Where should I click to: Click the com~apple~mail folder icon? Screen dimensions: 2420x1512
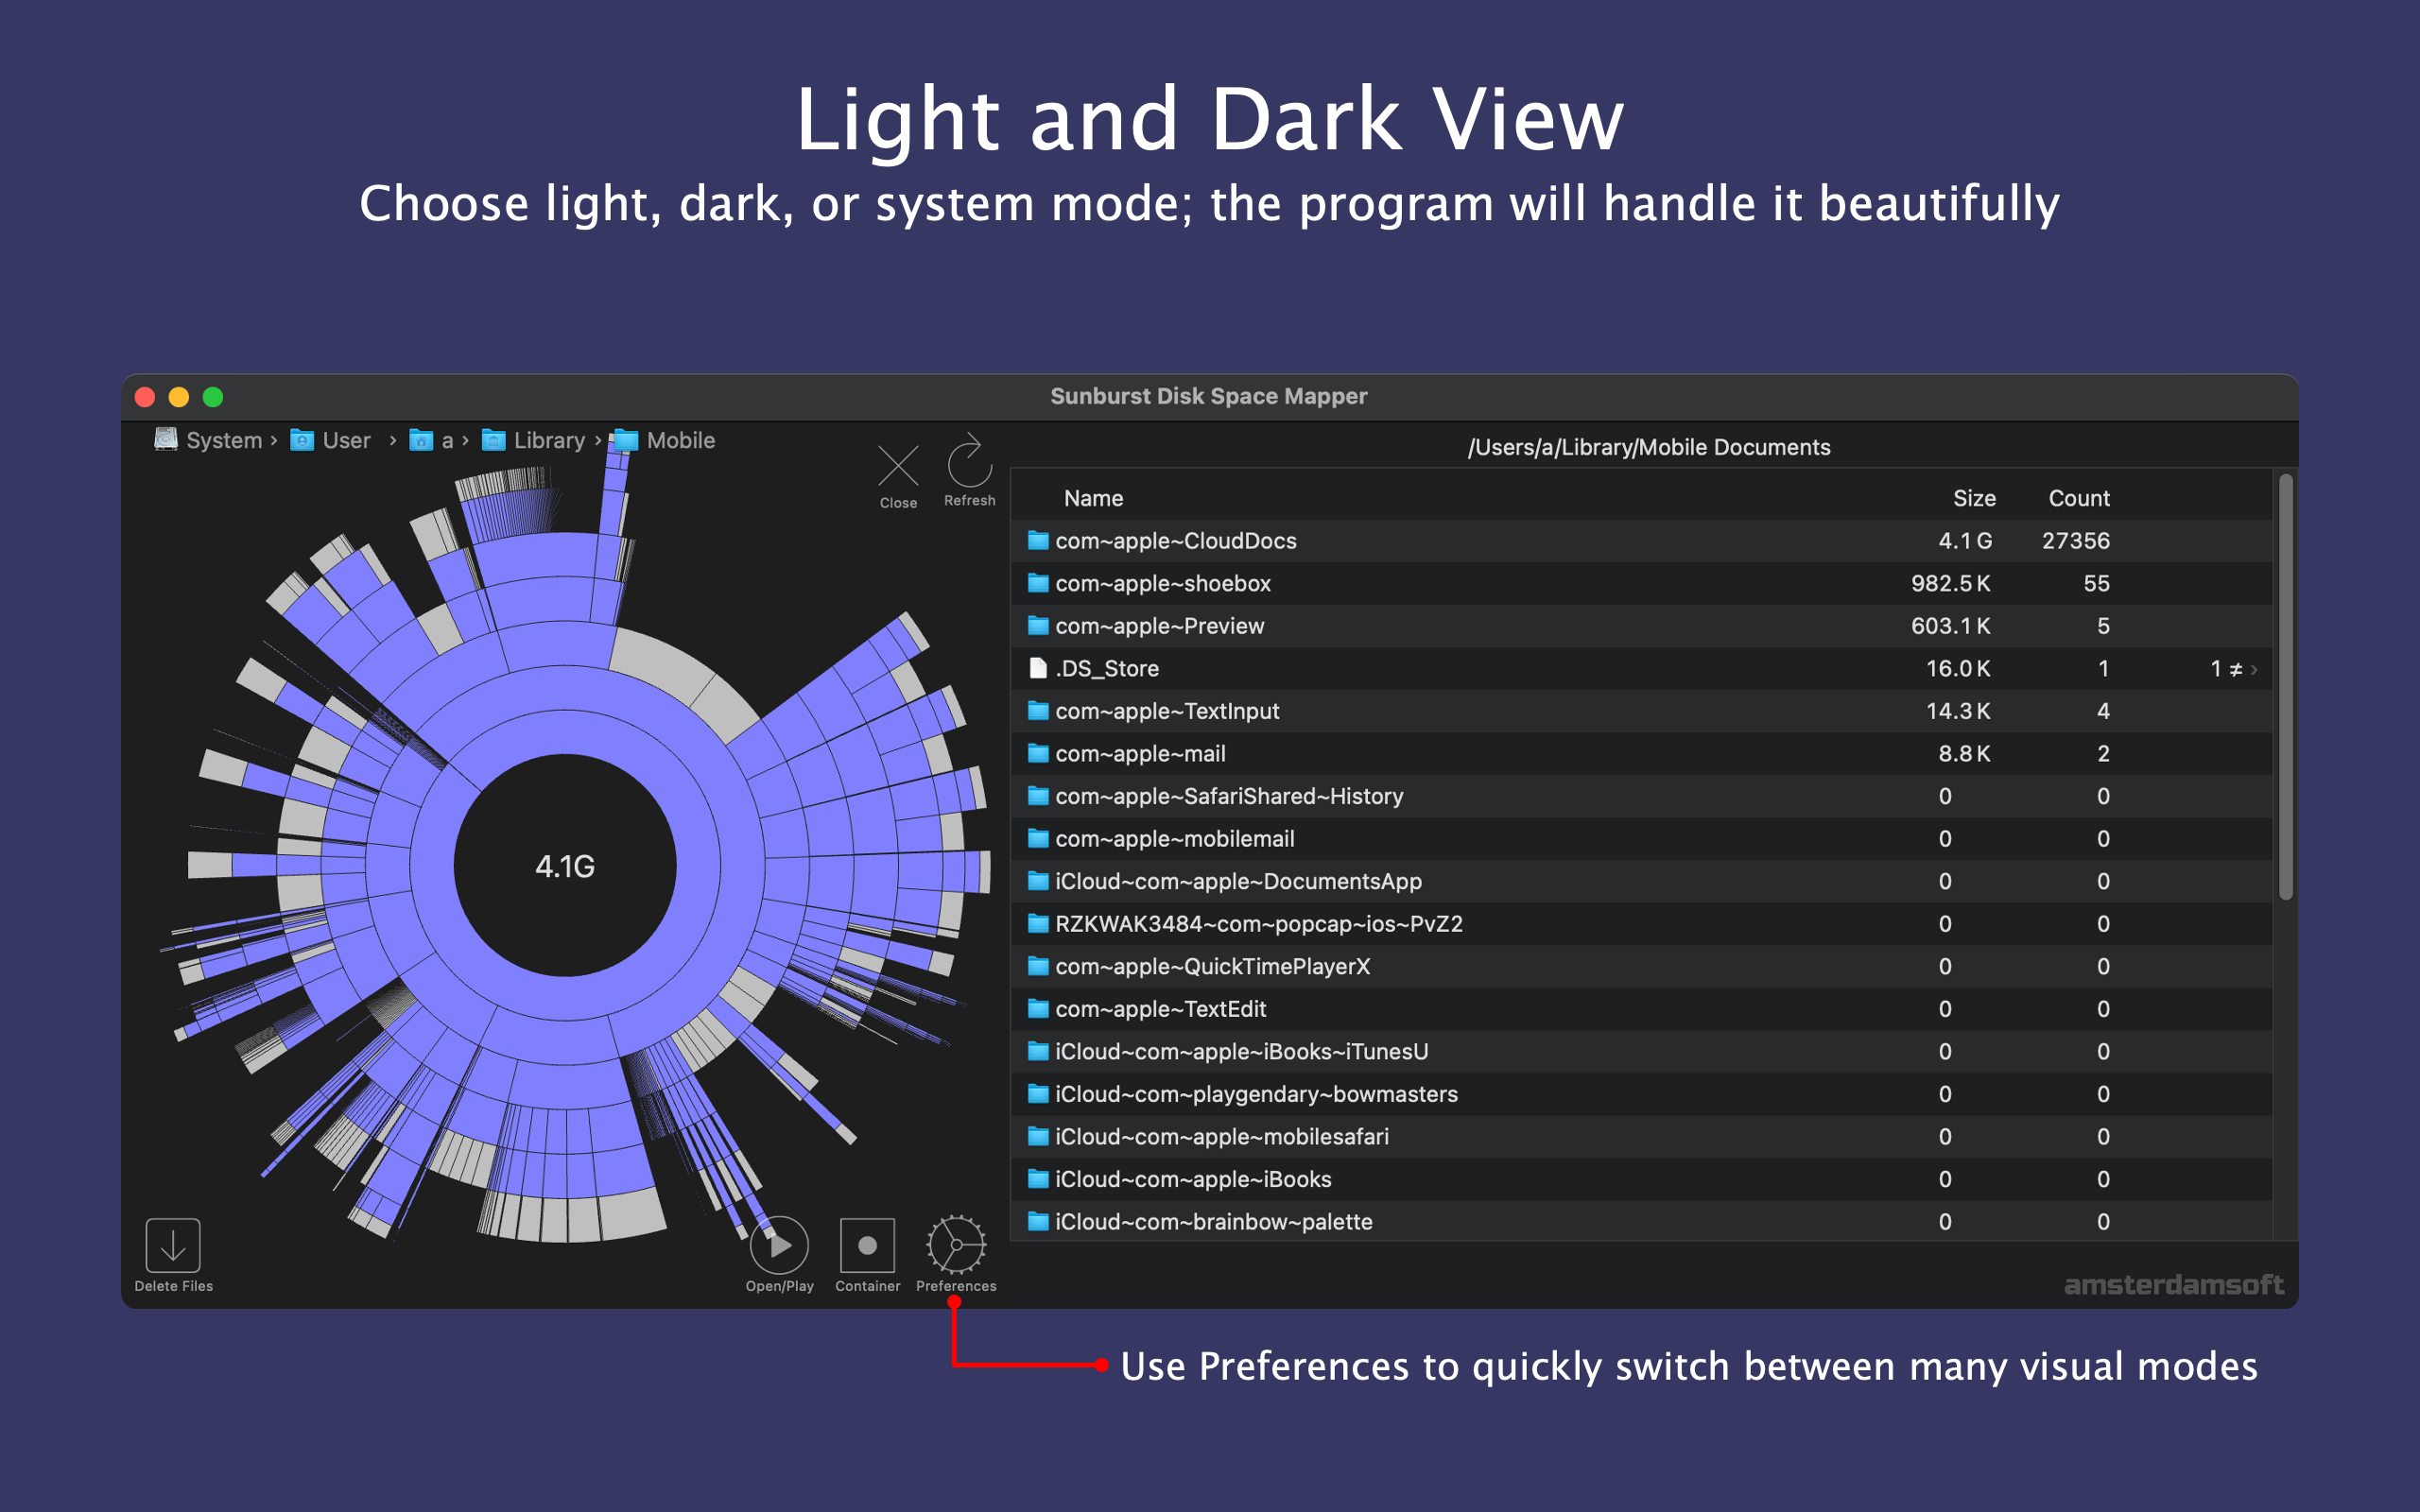1038,753
